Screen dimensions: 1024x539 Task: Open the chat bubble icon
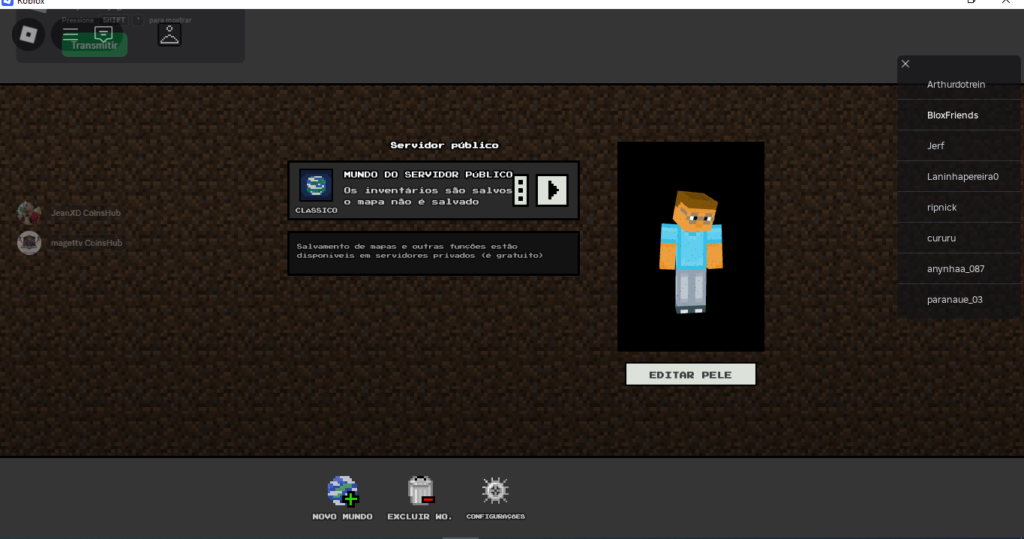pyautogui.click(x=103, y=33)
